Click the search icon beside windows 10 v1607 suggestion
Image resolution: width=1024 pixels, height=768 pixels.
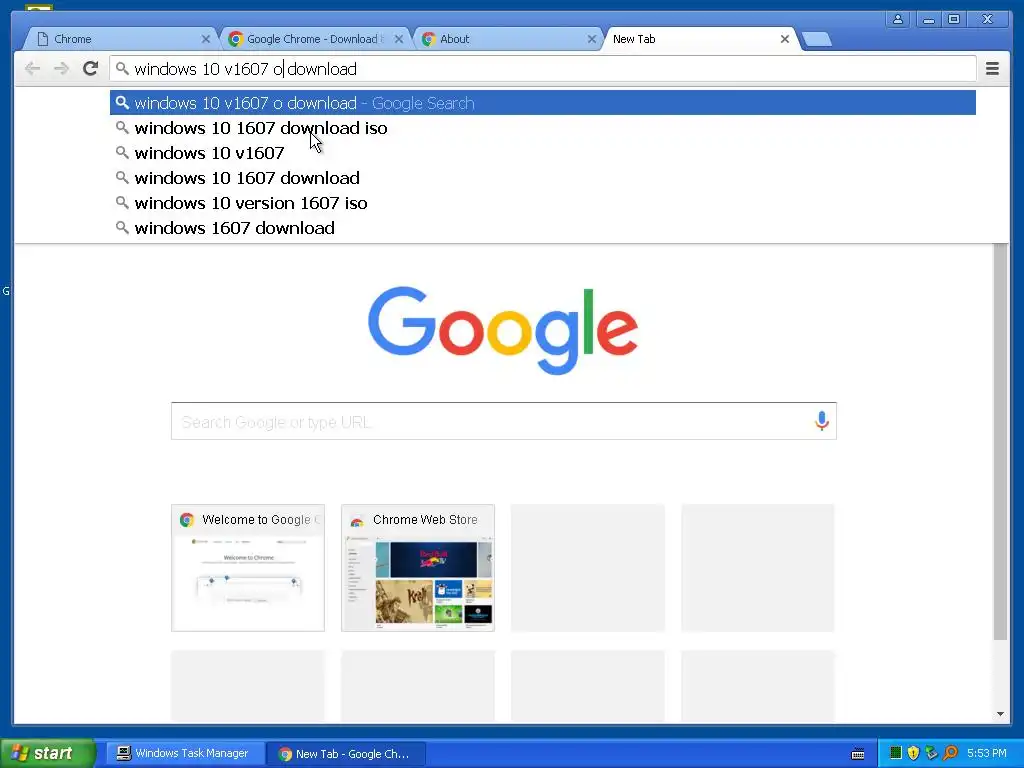pos(121,152)
